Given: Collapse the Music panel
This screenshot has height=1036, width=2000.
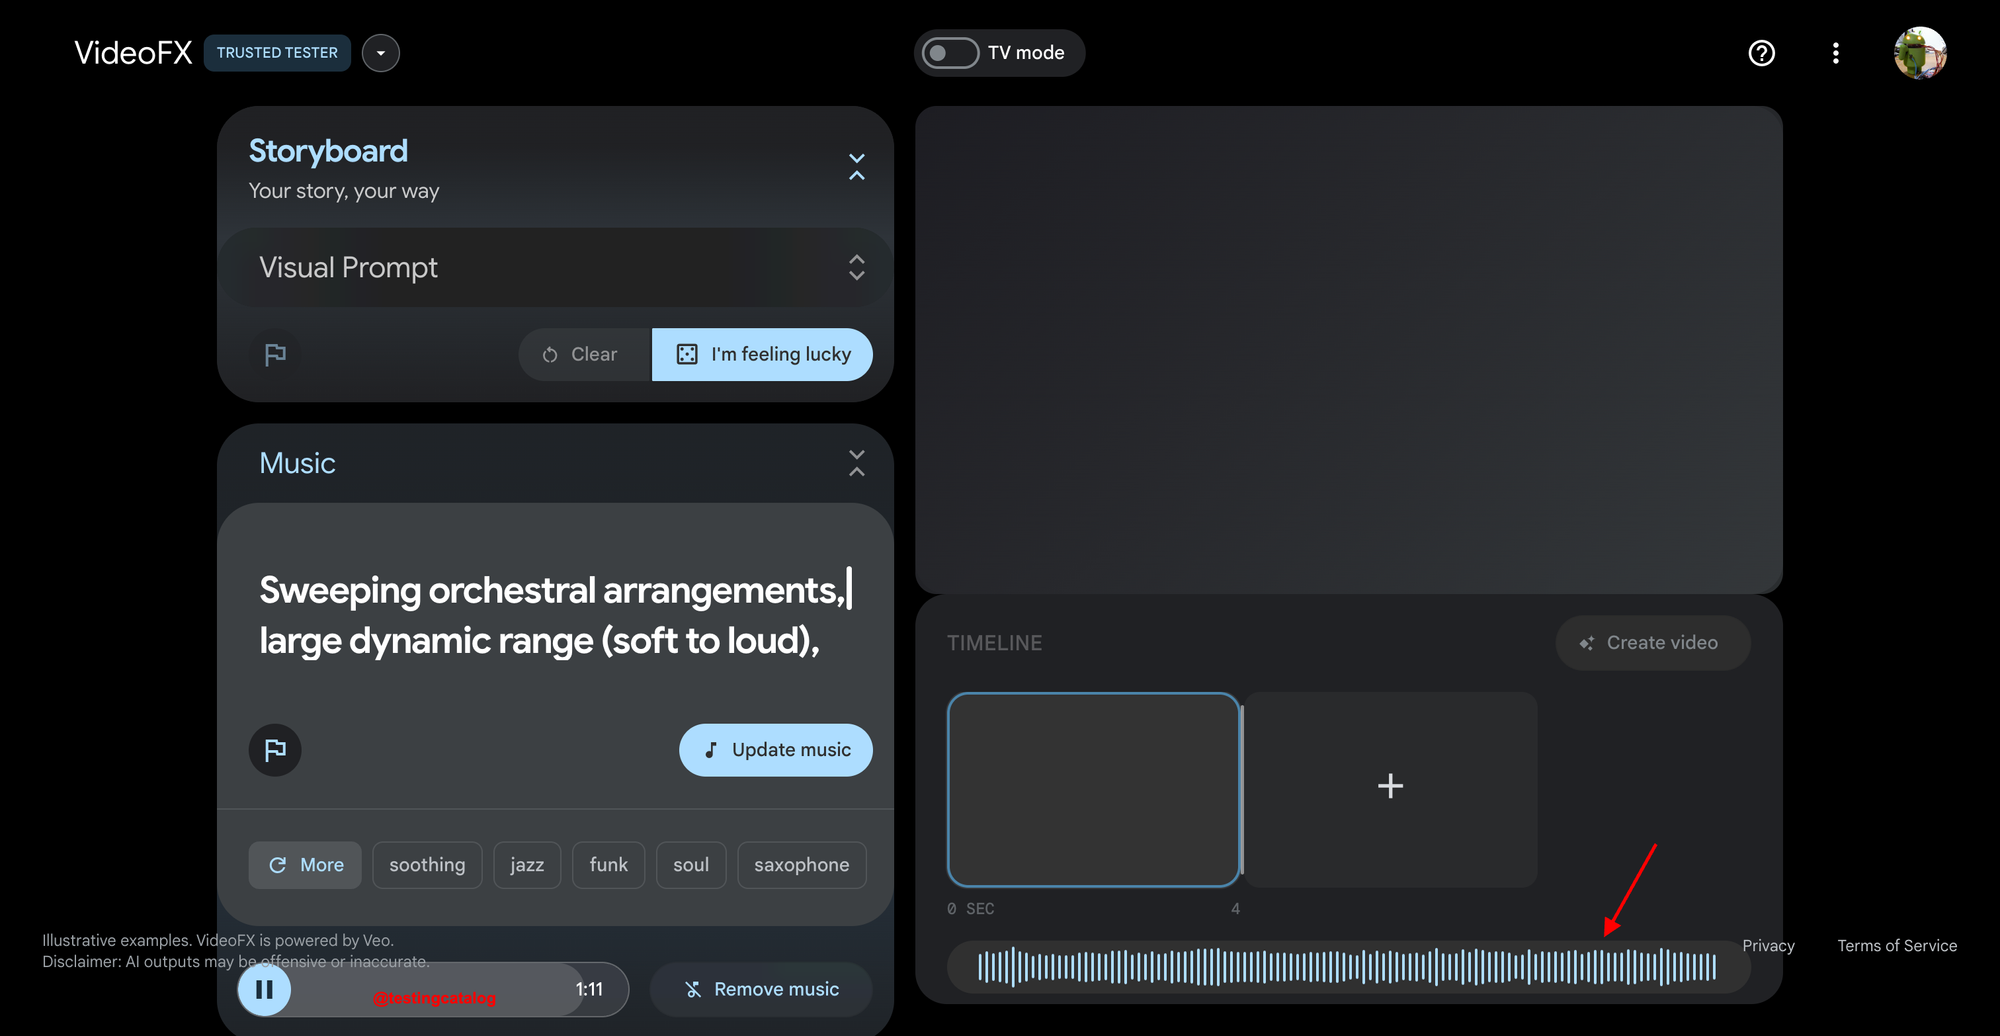Looking at the screenshot, I should point(856,462).
